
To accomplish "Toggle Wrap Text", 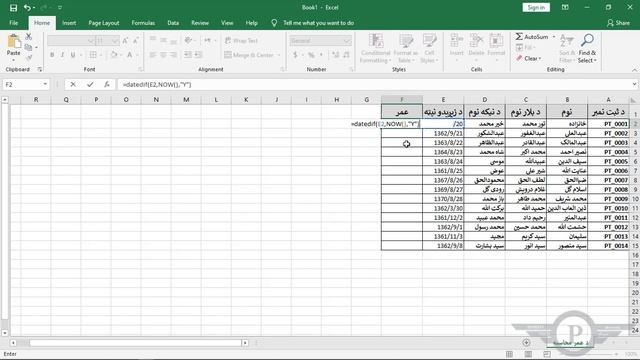I will point(242,40).
